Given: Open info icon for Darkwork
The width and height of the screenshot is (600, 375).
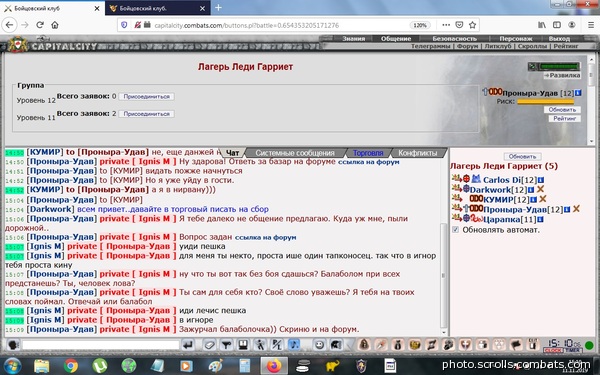Looking at the screenshot, I should [x=531, y=190].
